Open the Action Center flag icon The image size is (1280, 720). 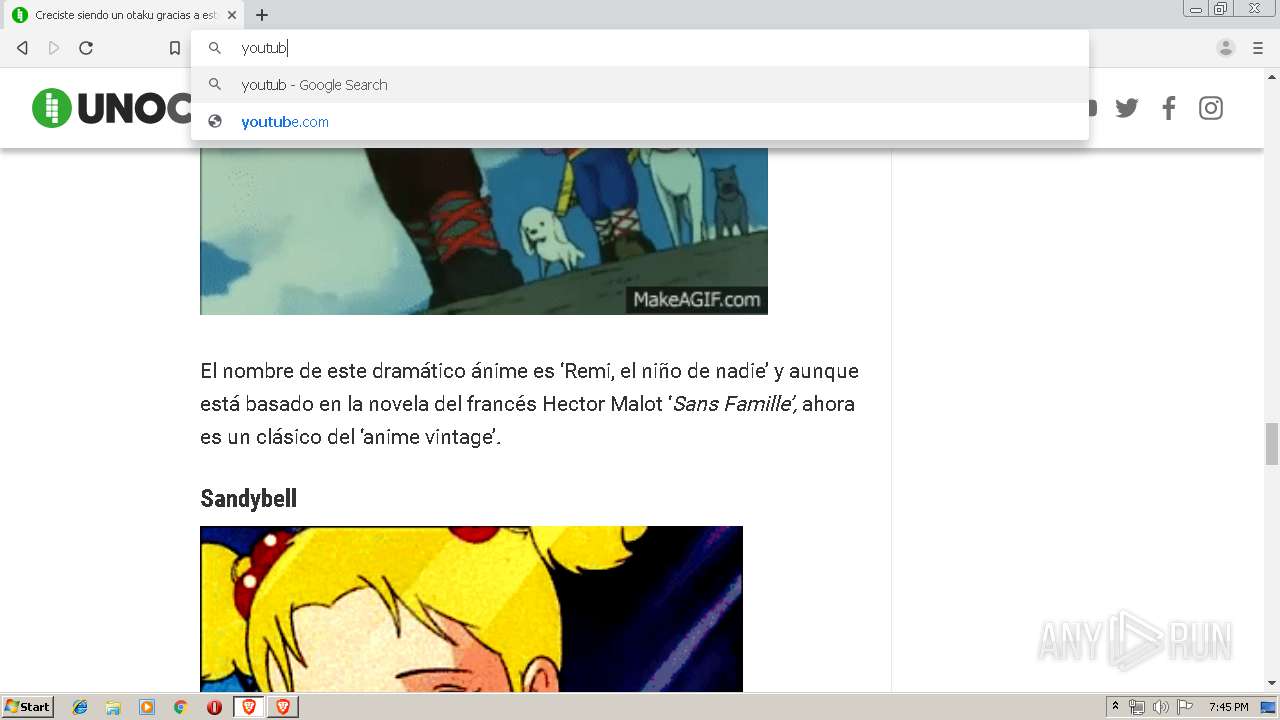1185,707
